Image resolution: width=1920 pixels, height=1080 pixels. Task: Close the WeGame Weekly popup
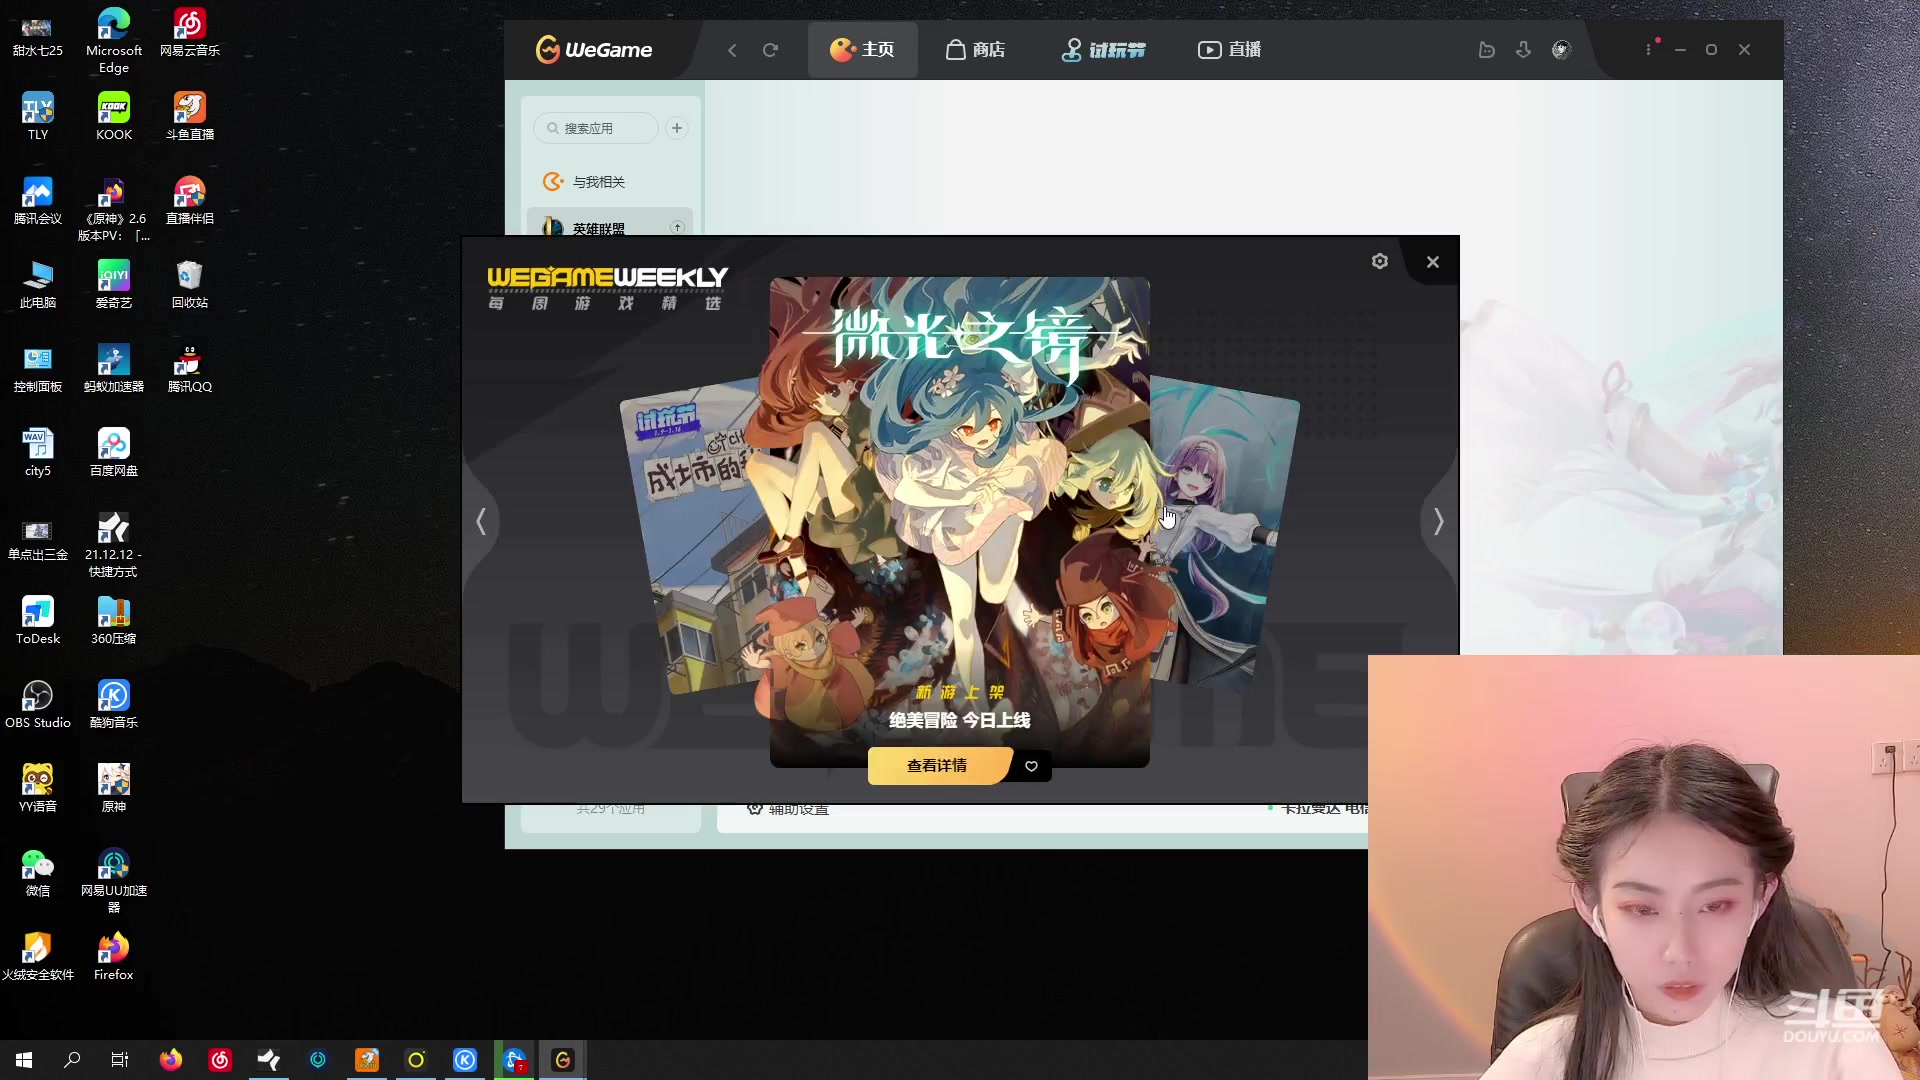click(1433, 262)
